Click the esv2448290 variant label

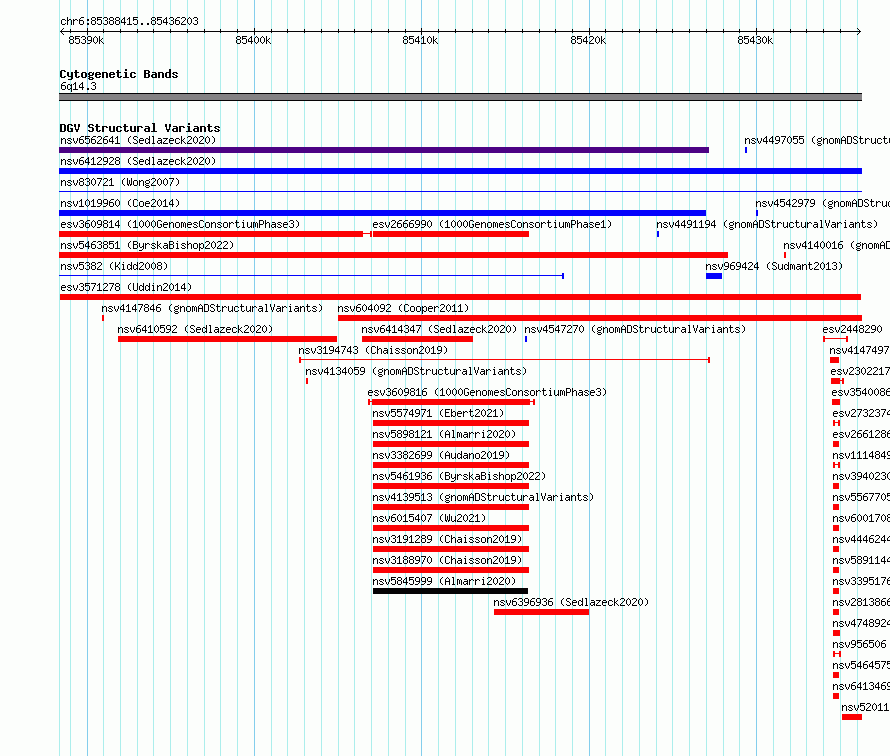(x=853, y=329)
